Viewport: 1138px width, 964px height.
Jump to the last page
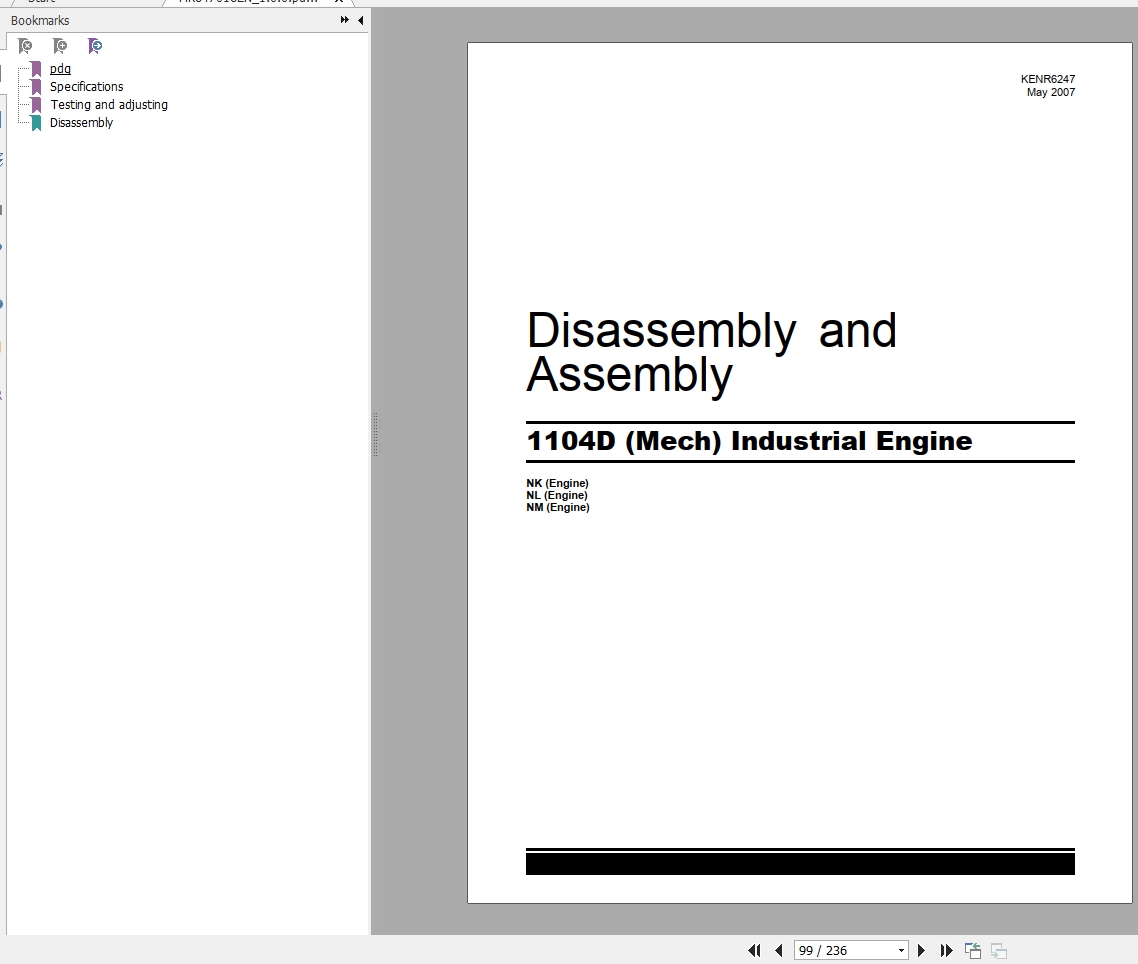point(946,950)
